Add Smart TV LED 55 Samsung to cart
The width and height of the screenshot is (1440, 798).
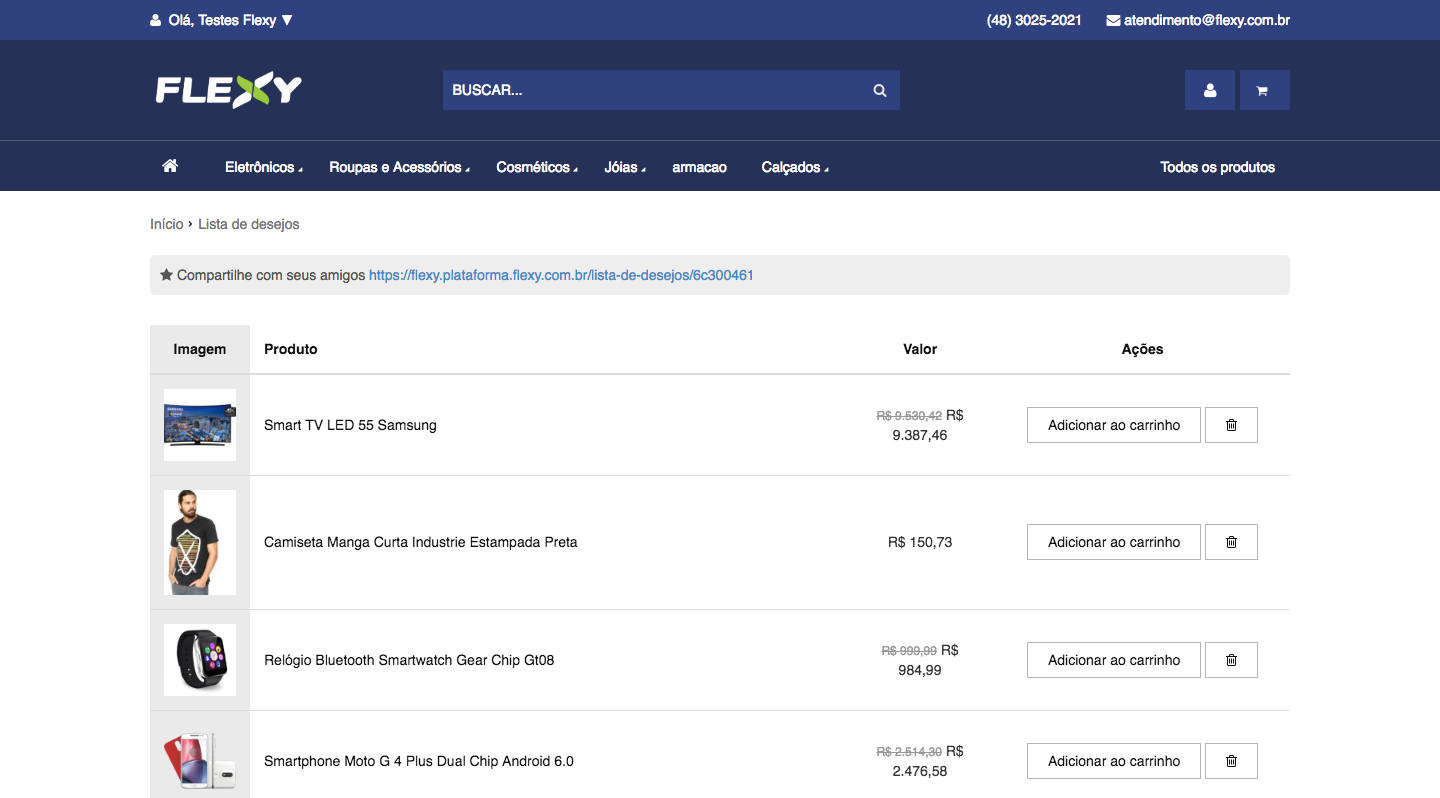point(1114,425)
